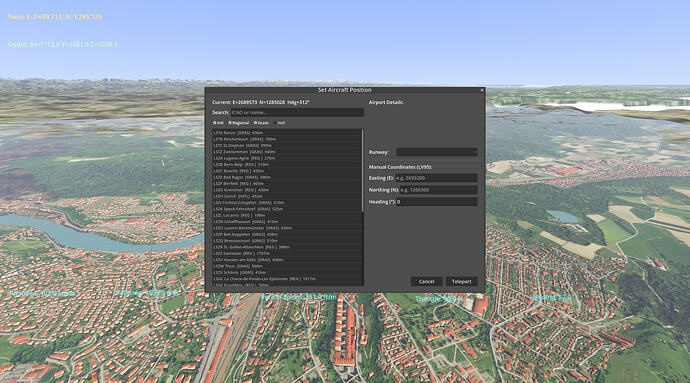Cancel the Set Aircraft Position dialog

coord(426,281)
